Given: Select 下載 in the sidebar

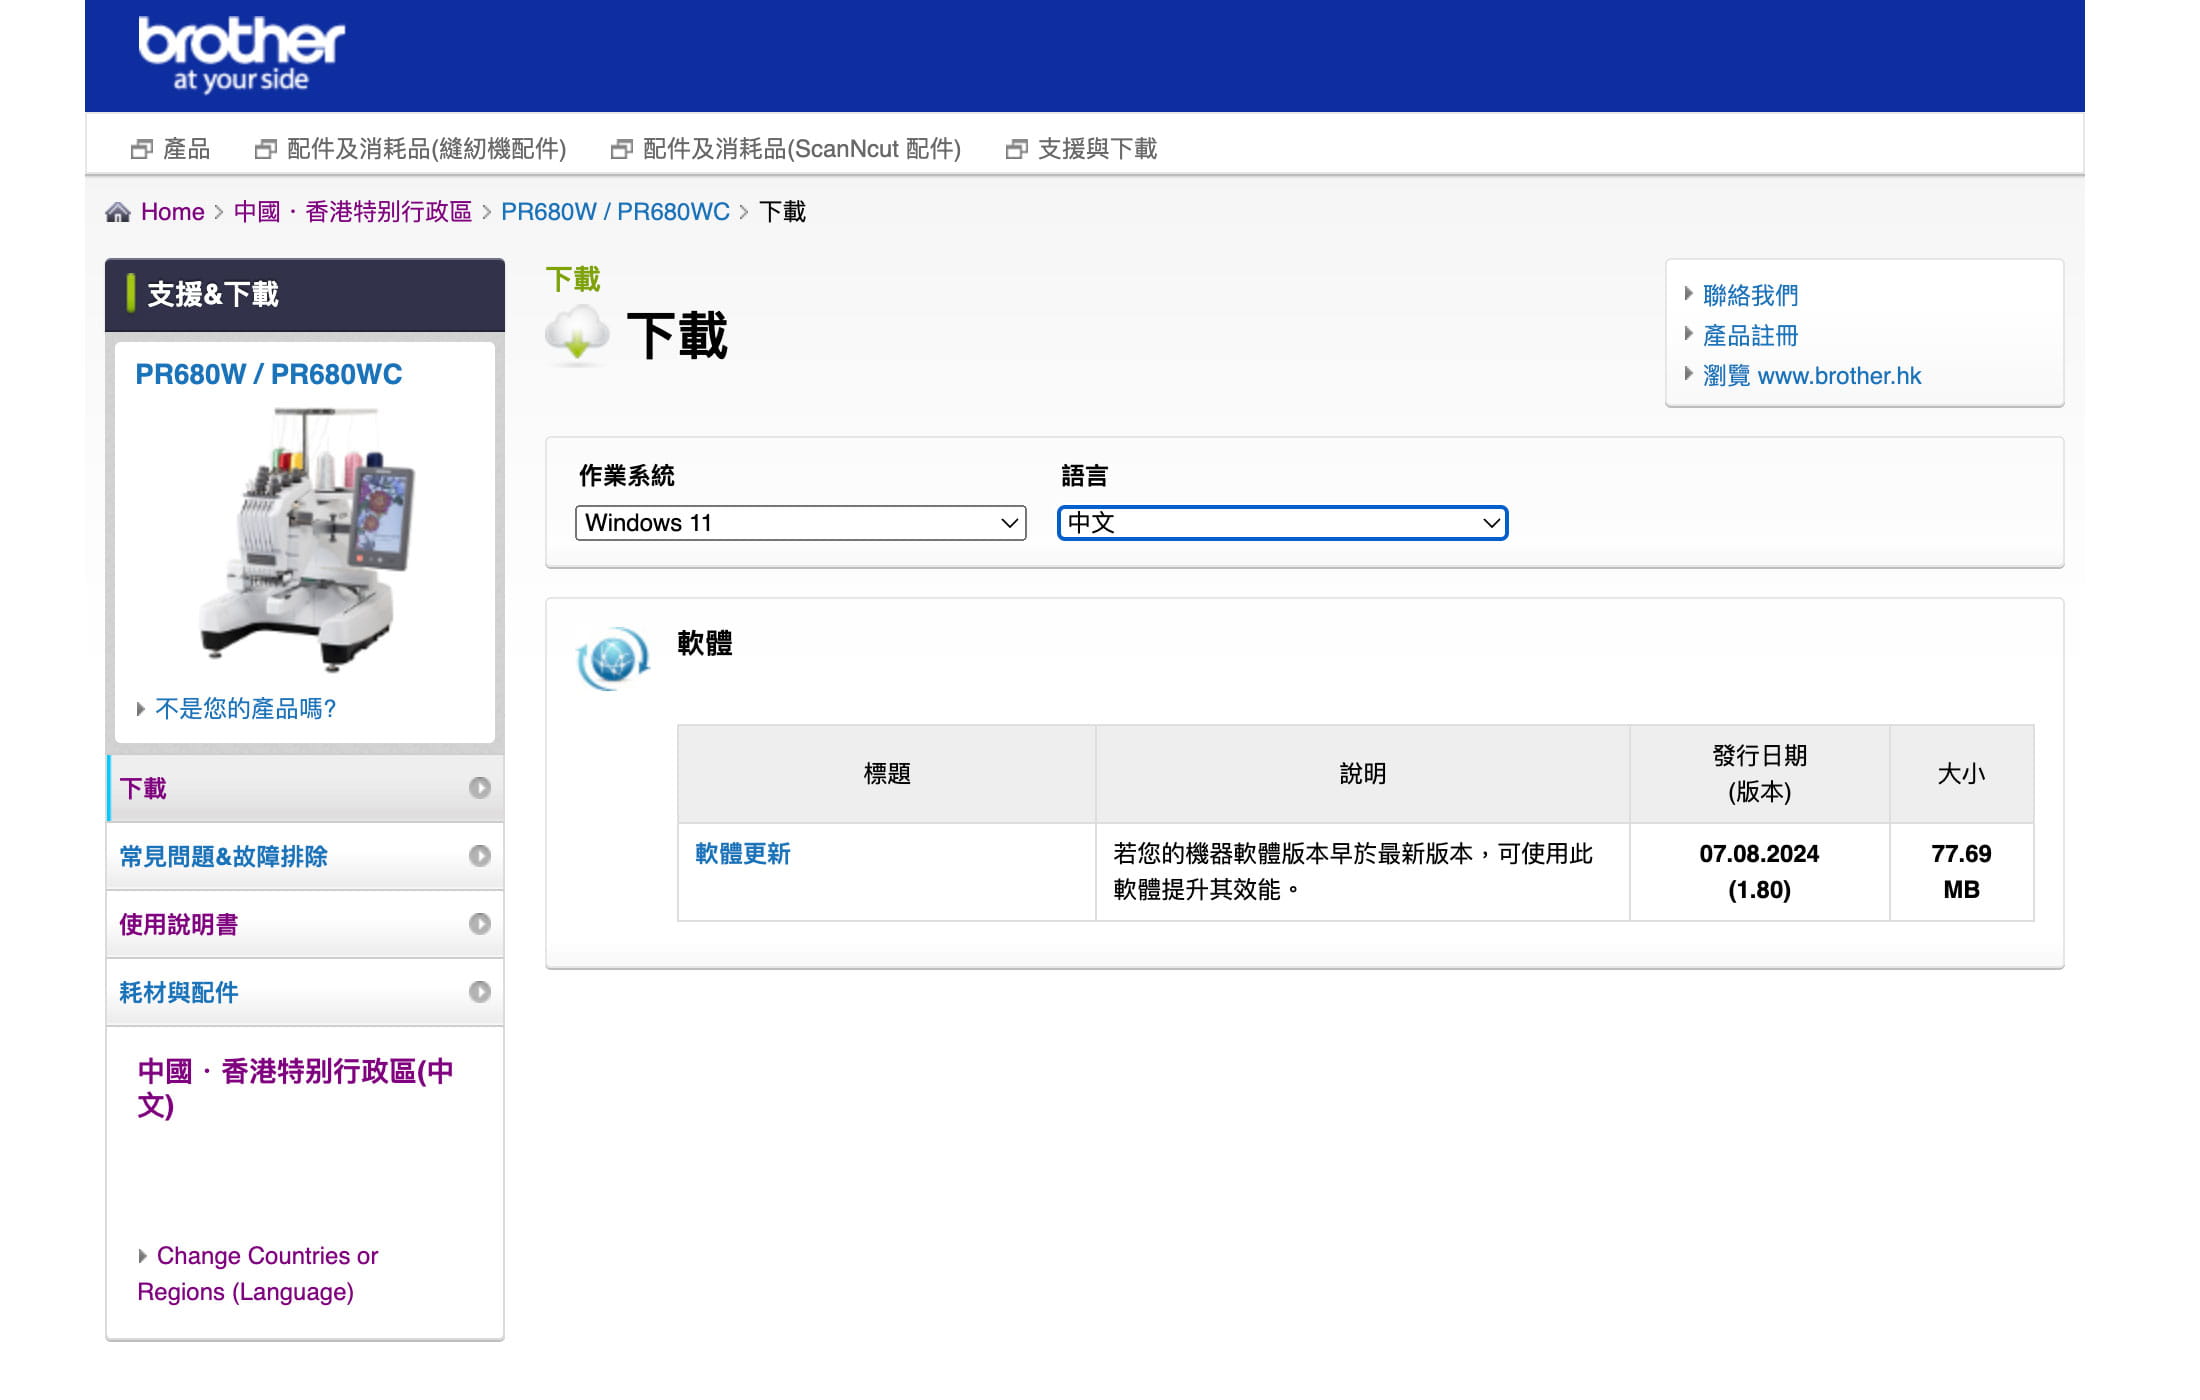Looking at the screenshot, I should point(305,788).
